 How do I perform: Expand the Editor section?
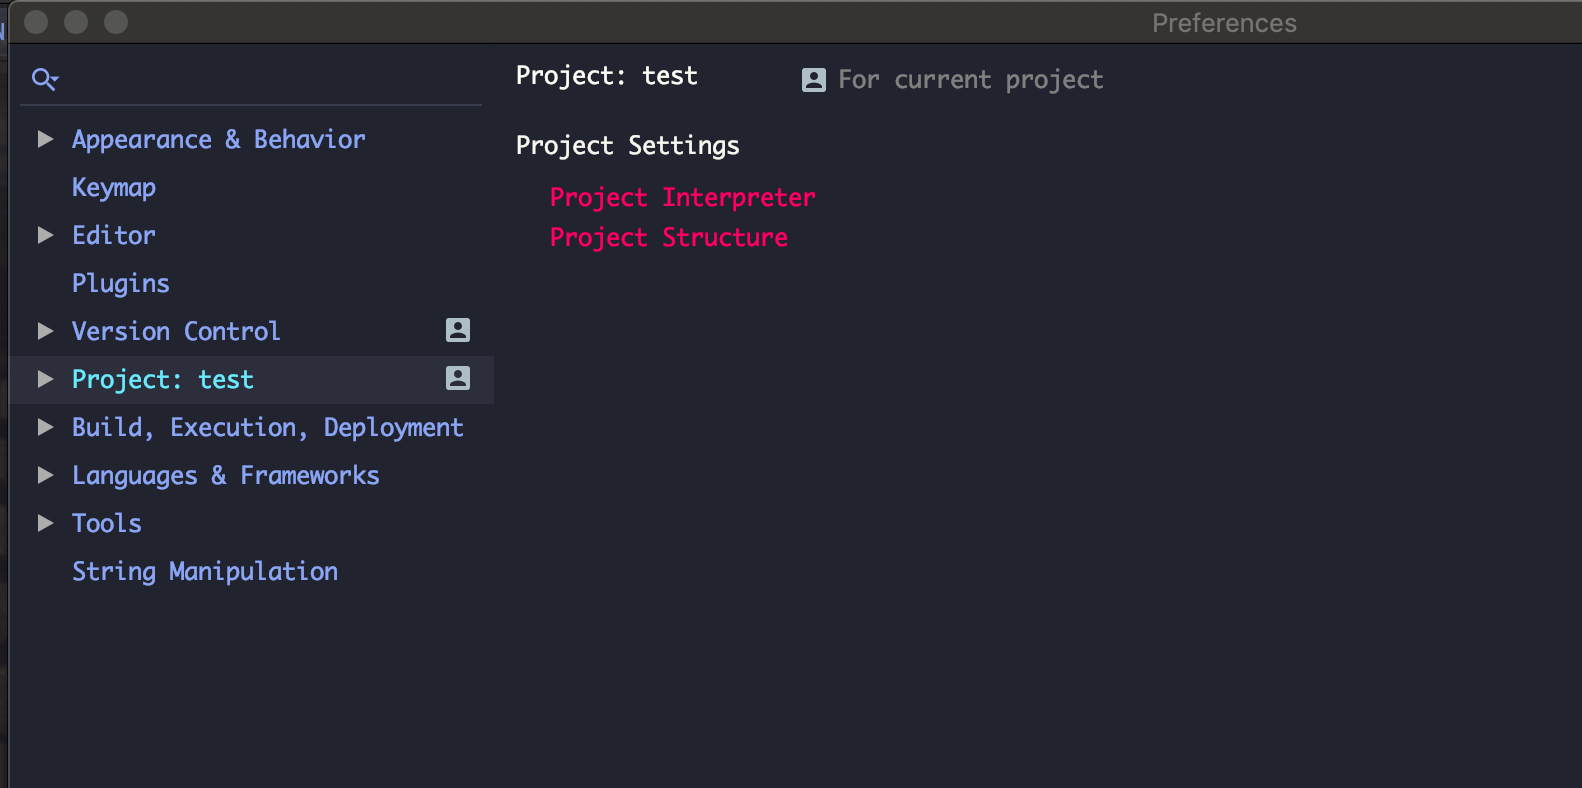pos(45,235)
